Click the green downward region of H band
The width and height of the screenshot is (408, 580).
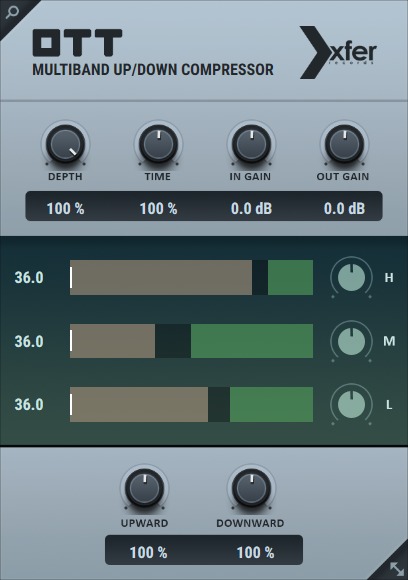(x=290, y=277)
